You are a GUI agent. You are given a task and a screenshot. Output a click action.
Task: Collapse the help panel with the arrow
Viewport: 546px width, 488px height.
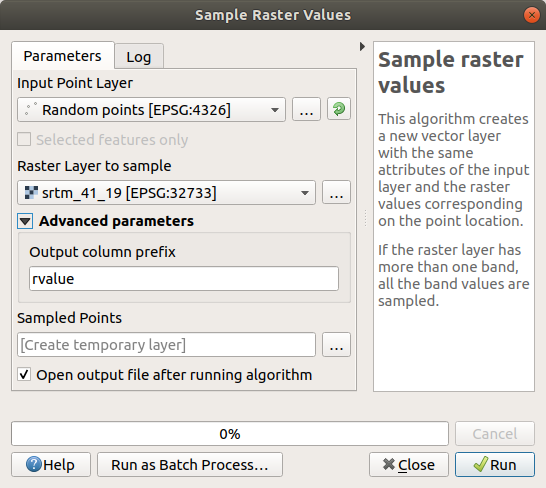tap(362, 46)
